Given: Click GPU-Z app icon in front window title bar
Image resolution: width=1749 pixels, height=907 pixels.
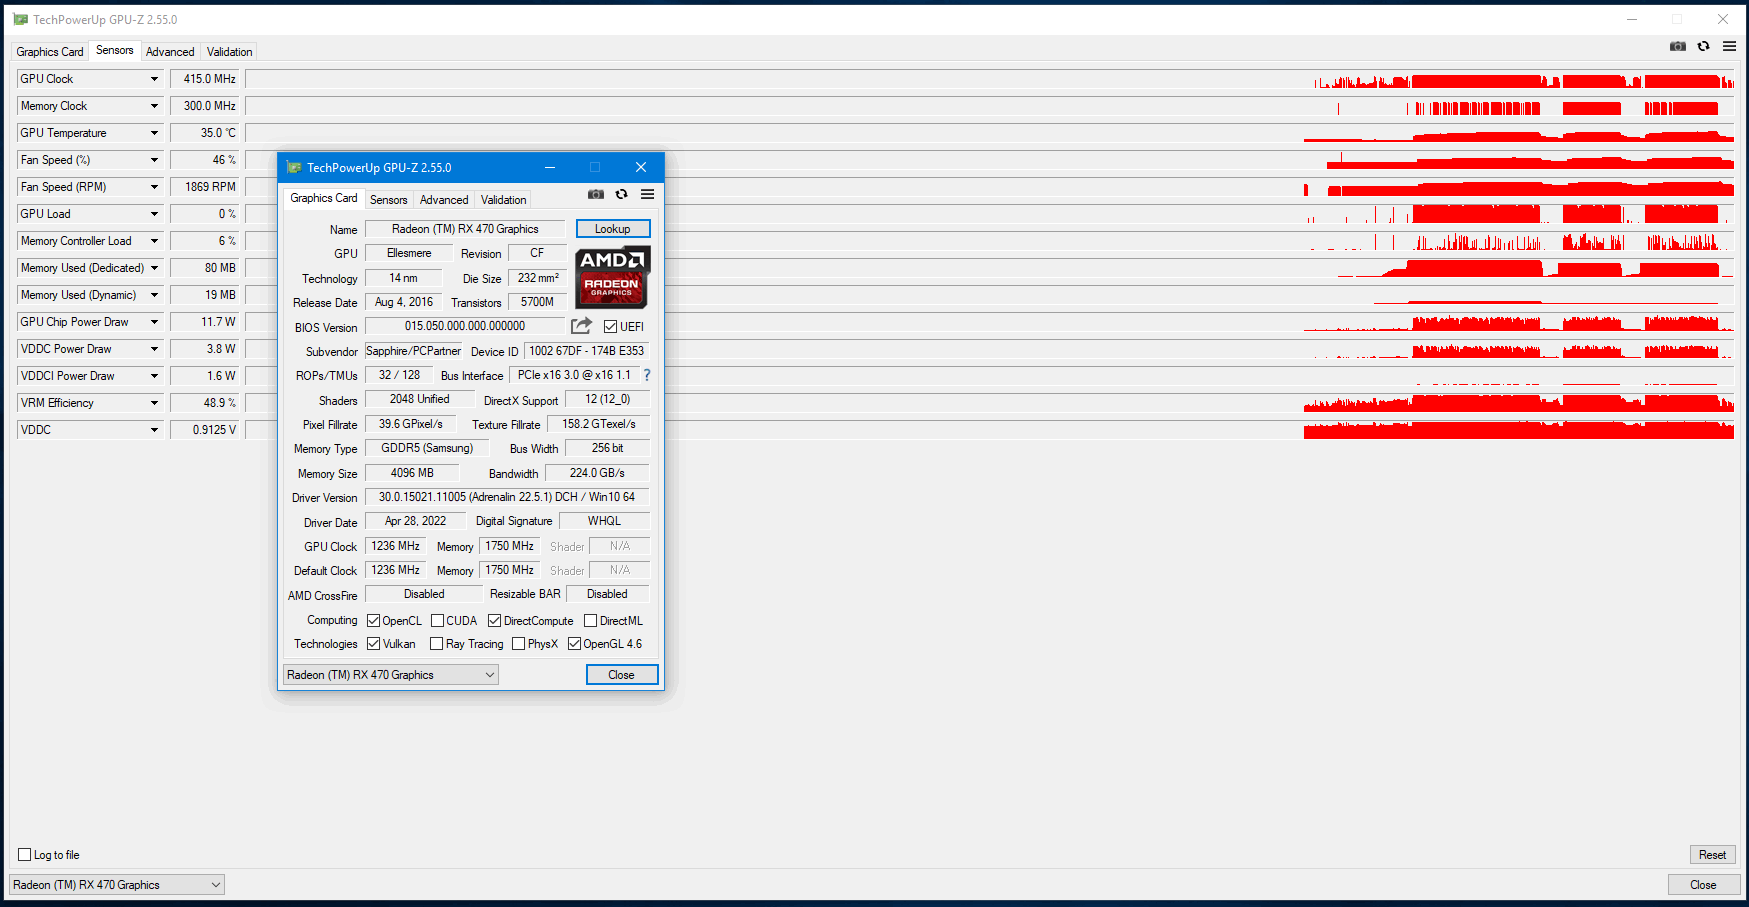Looking at the screenshot, I should tap(294, 167).
